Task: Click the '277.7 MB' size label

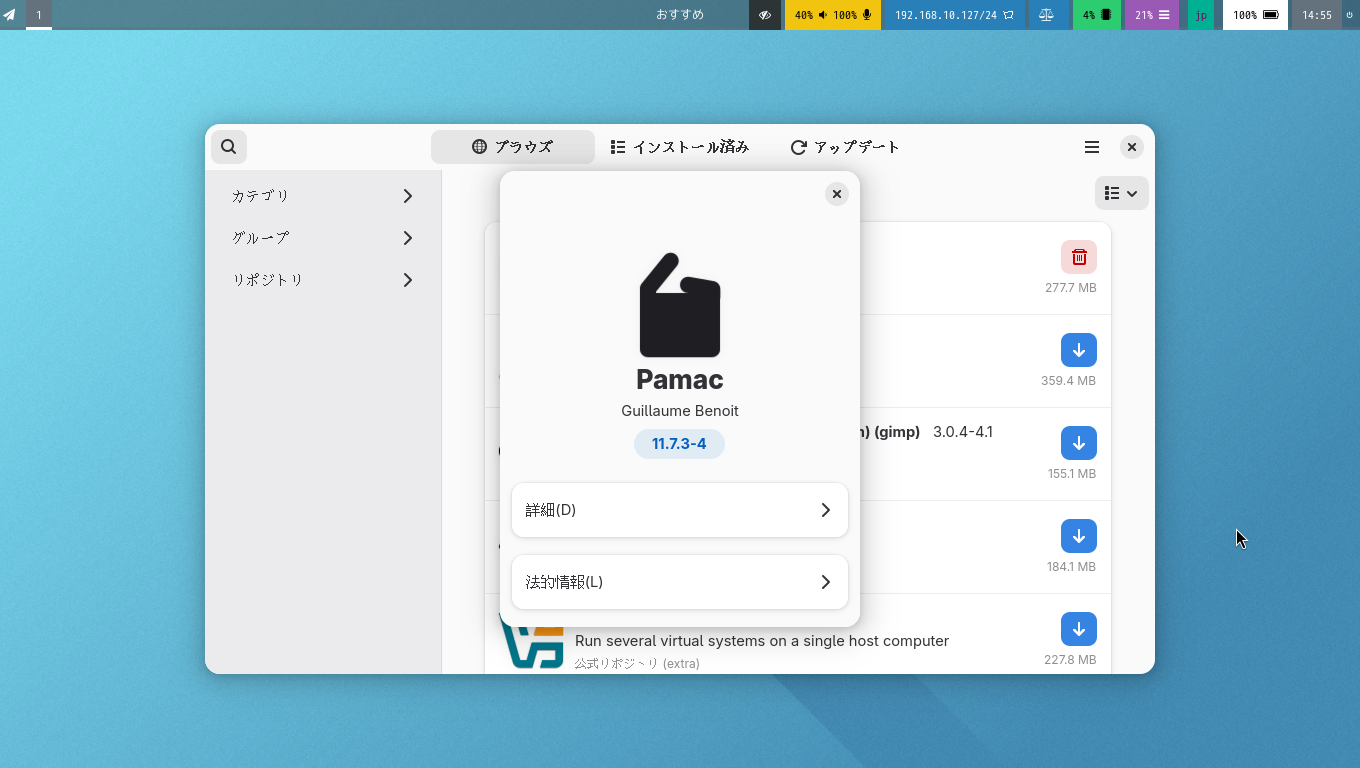Action: 1071,288
